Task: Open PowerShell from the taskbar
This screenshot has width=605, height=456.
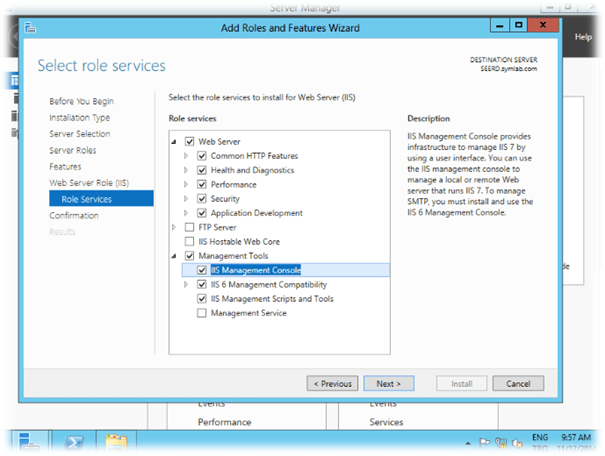Action: point(73,441)
